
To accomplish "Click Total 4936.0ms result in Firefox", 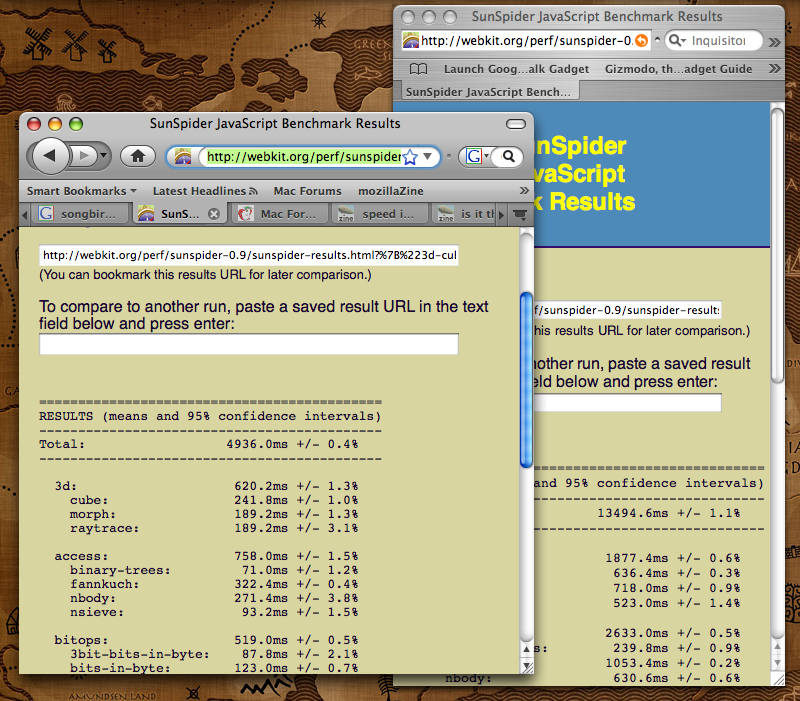I will click(x=198, y=444).
